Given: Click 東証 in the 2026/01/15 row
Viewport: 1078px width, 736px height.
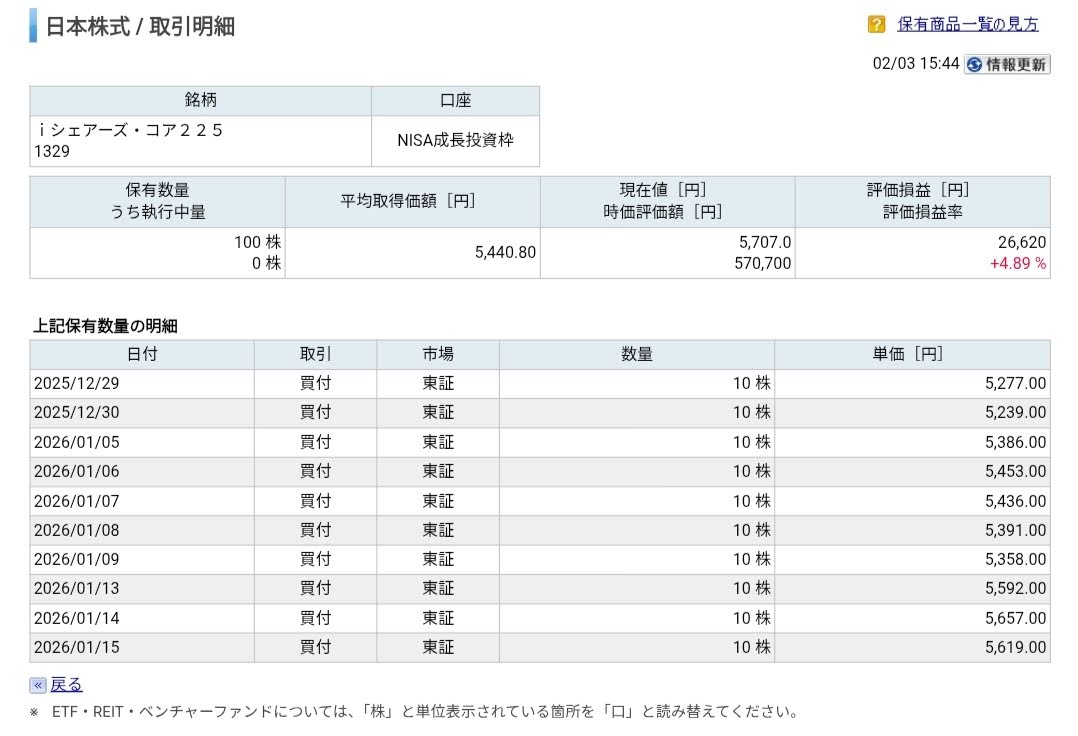Looking at the screenshot, I should click(438, 647).
